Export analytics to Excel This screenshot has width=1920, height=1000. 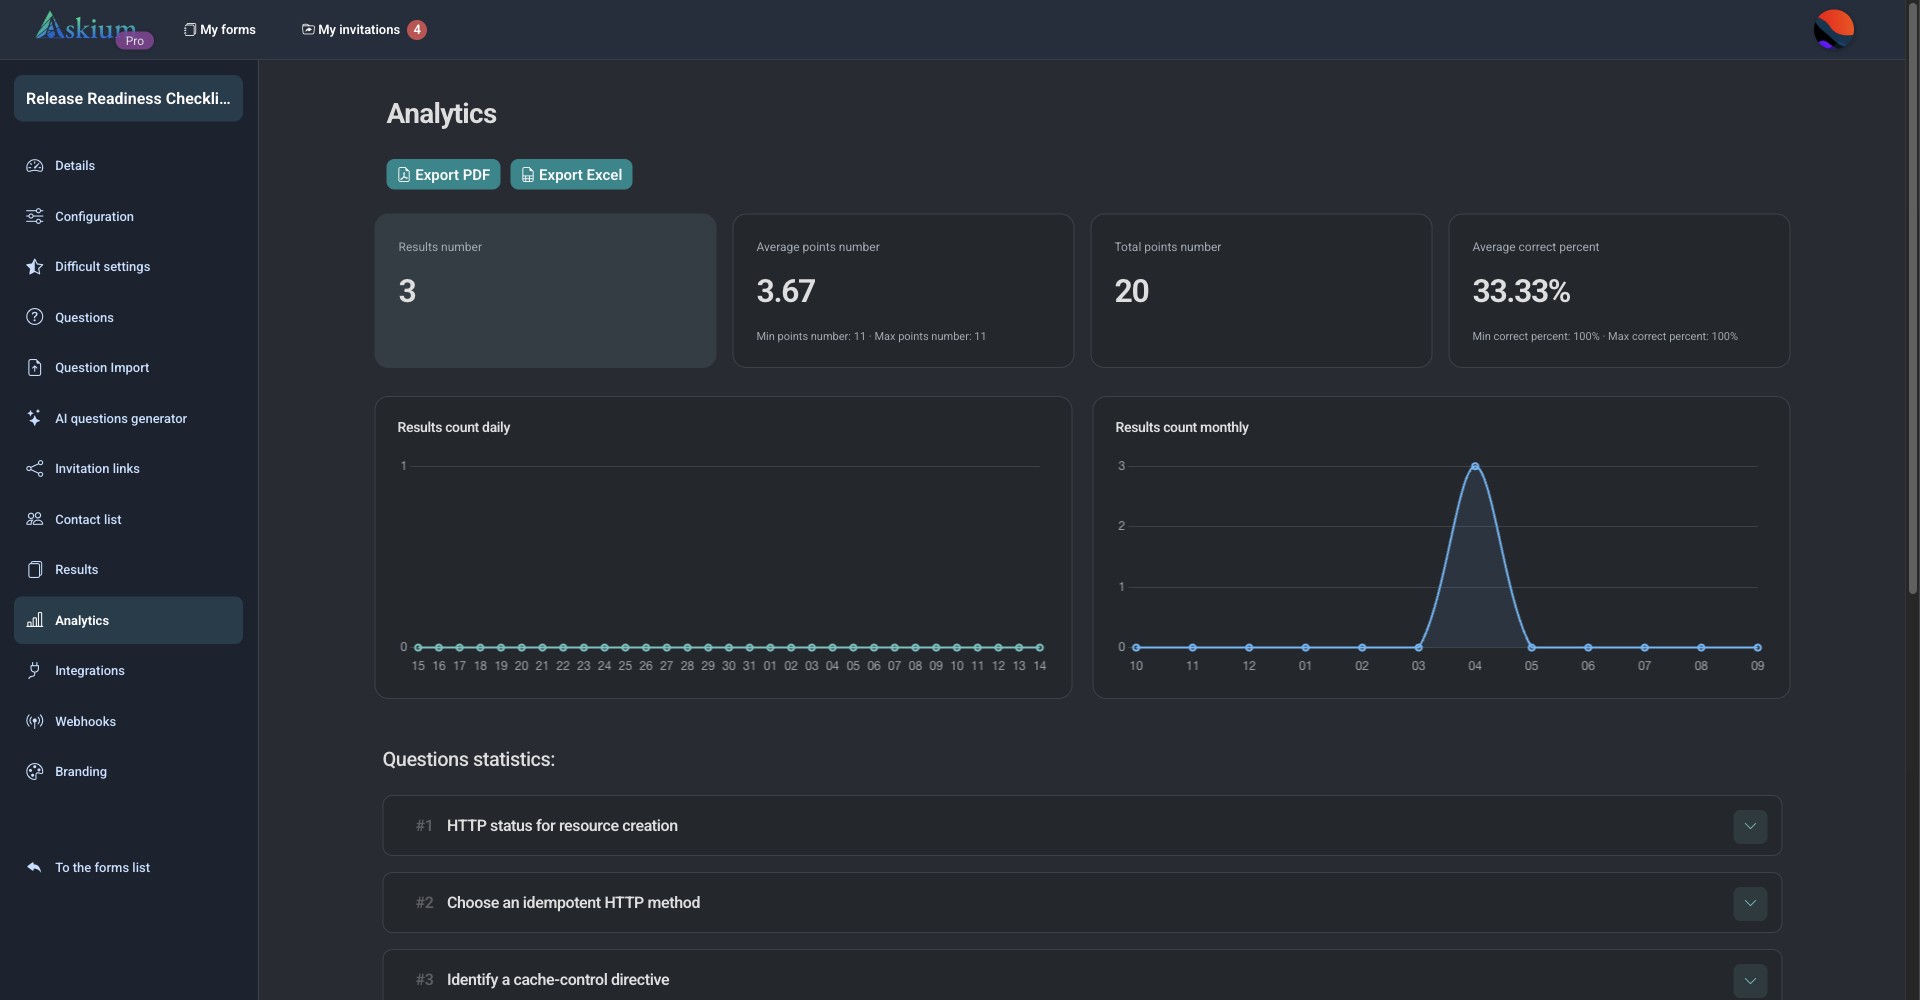coord(571,175)
